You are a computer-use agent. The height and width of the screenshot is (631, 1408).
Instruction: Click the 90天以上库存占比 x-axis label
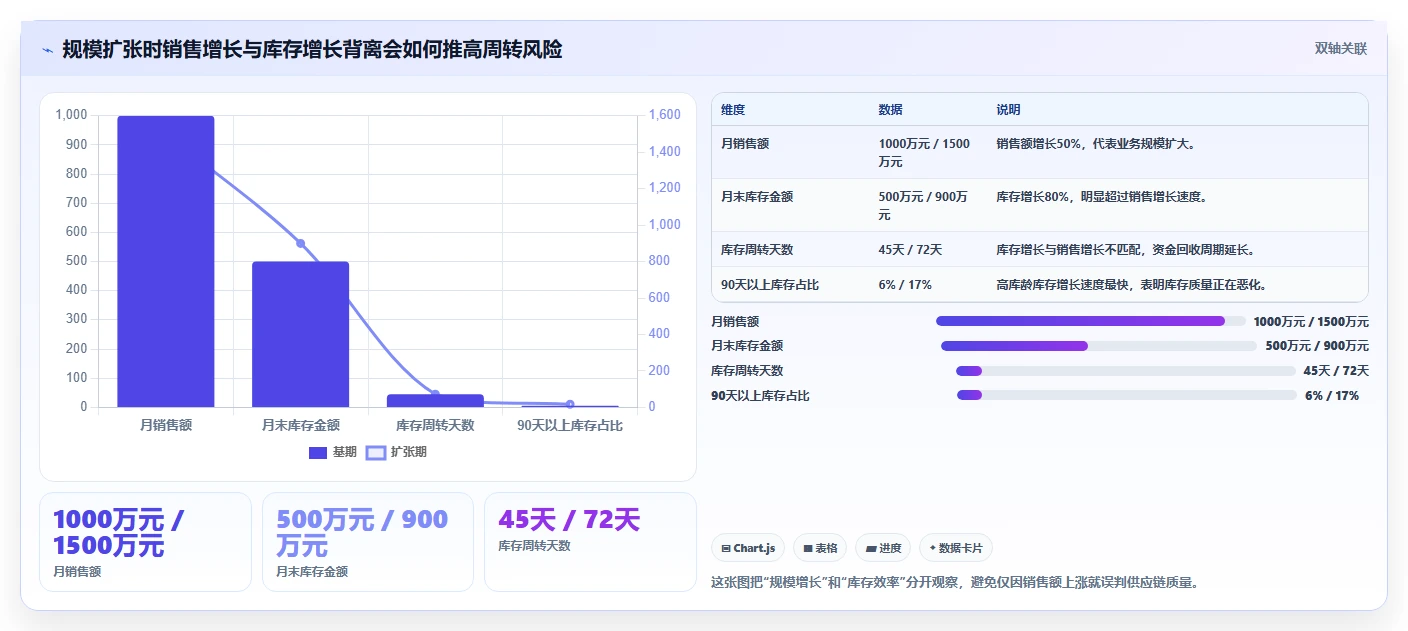pos(570,425)
